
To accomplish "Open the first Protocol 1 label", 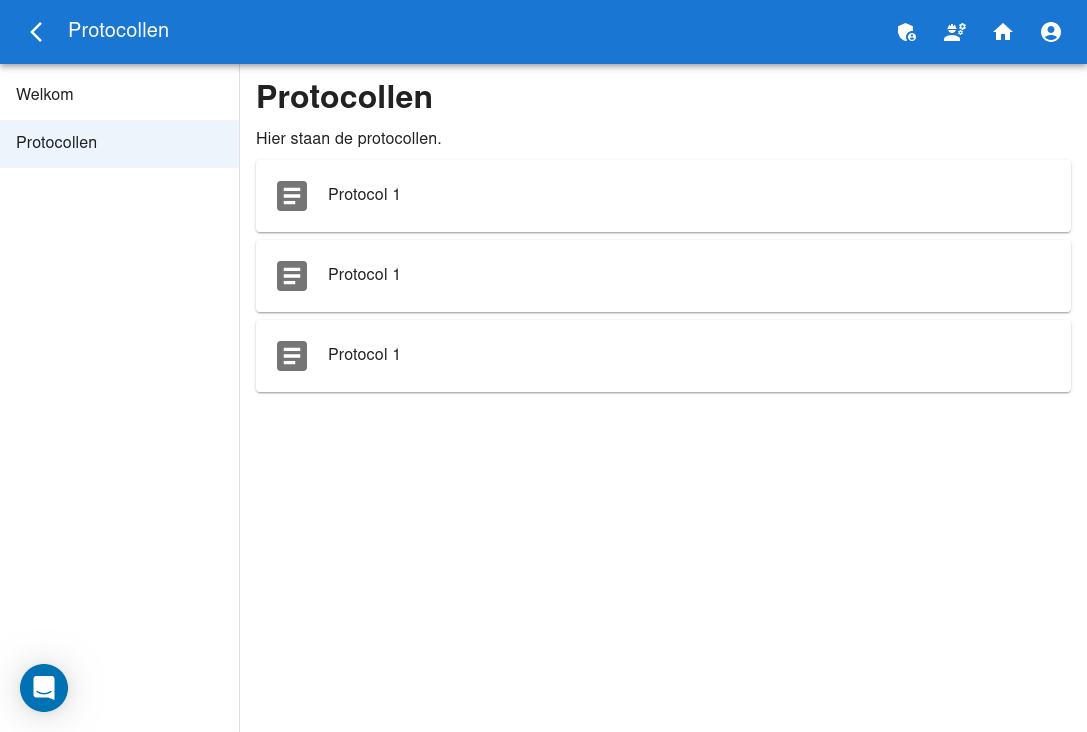I will (364, 195).
